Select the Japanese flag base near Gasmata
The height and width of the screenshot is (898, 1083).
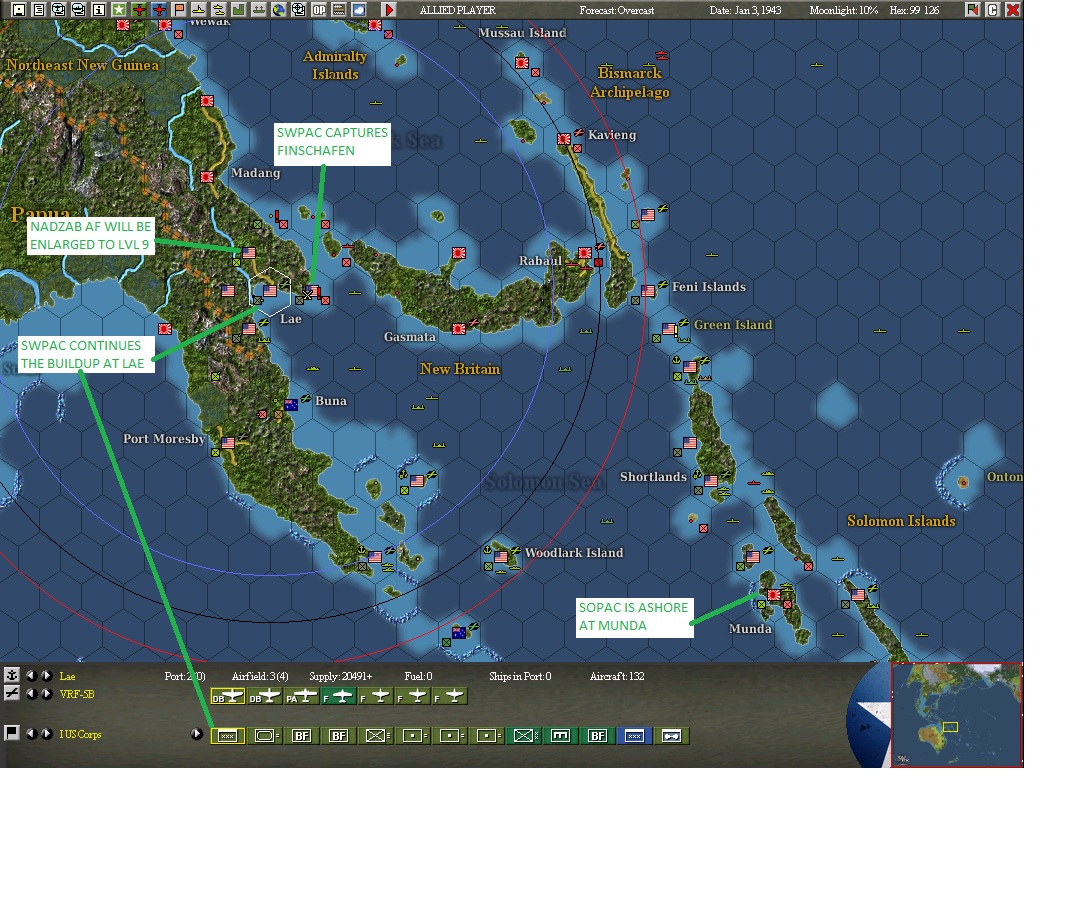(x=459, y=329)
